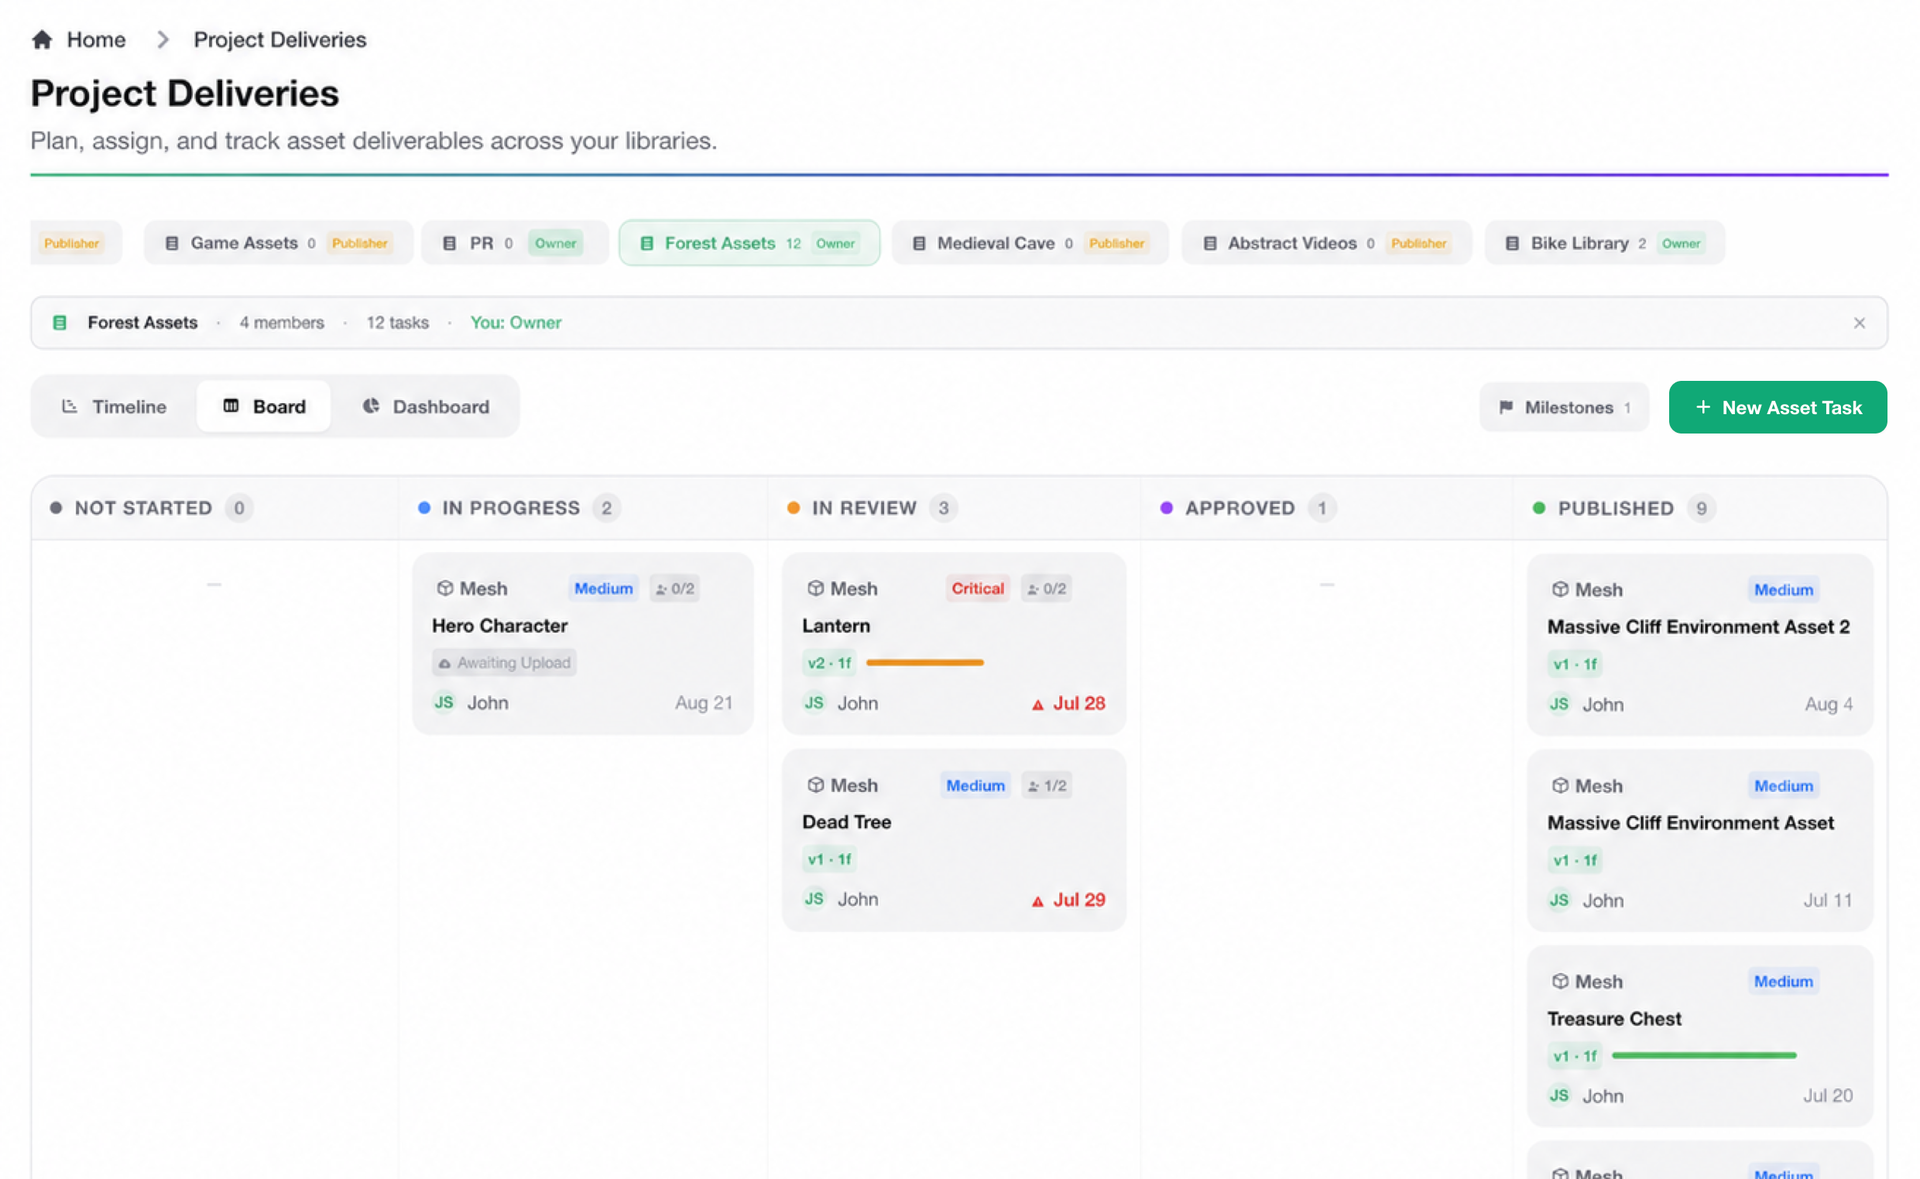Open the Hero Character task card
Viewport: 1920px width, 1179px height.
tap(583, 644)
